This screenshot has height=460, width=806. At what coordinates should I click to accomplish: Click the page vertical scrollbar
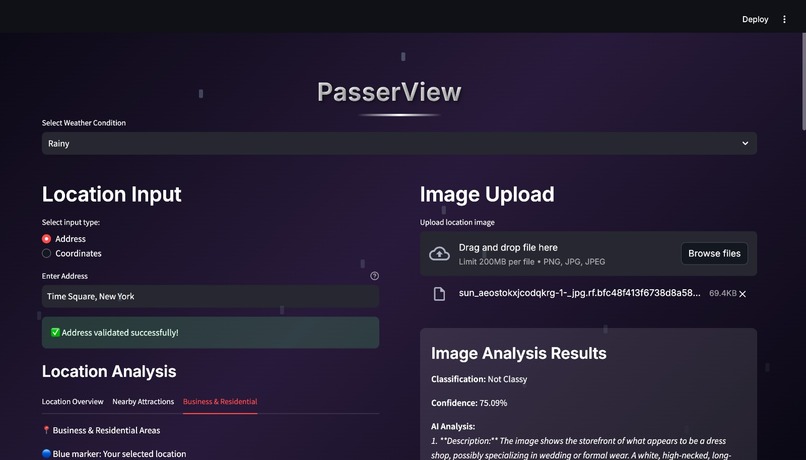(803, 81)
